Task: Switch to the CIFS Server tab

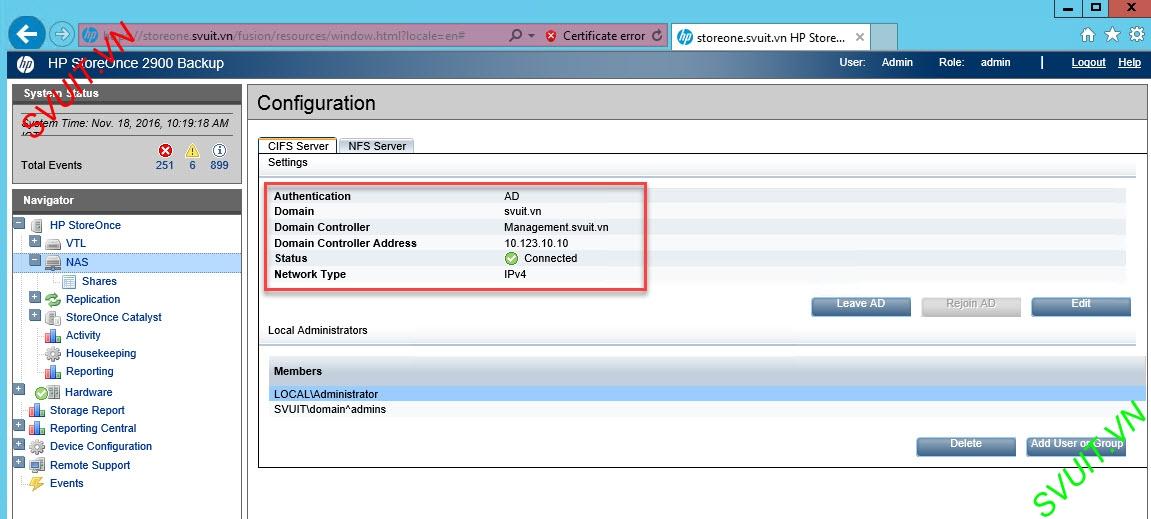Action: tap(297, 145)
